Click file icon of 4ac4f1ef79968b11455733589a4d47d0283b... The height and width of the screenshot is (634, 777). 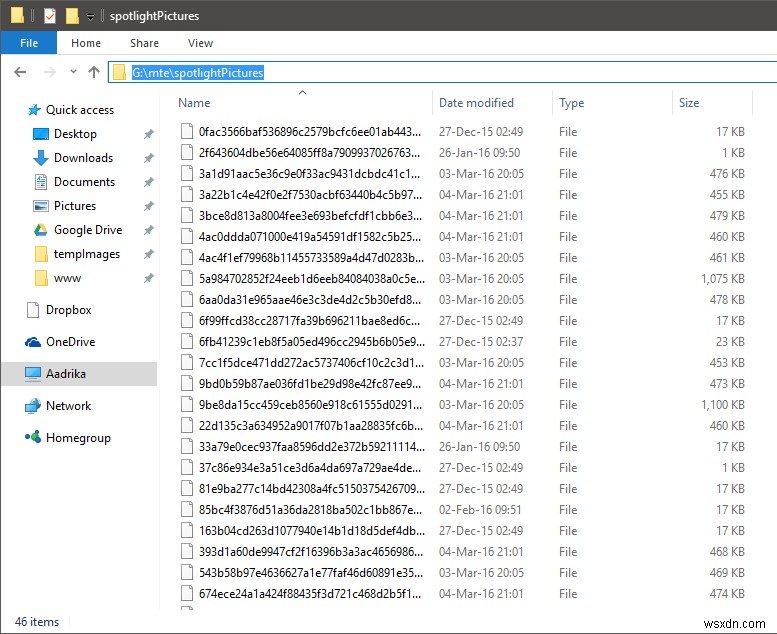pos(187,258)
